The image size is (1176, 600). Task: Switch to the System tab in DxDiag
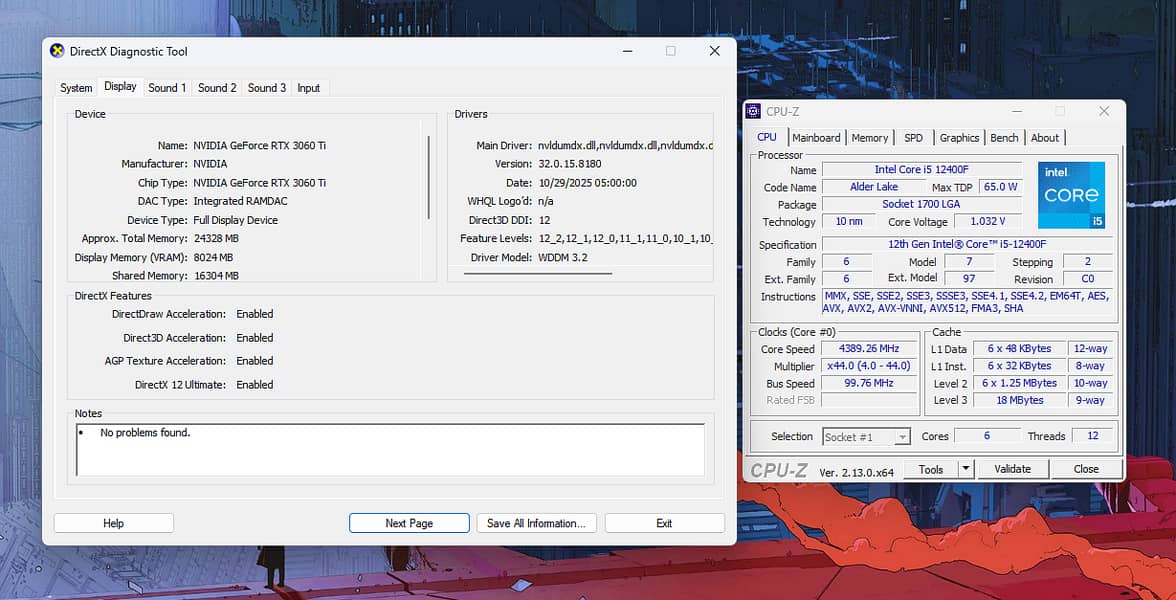pos(76,88)
